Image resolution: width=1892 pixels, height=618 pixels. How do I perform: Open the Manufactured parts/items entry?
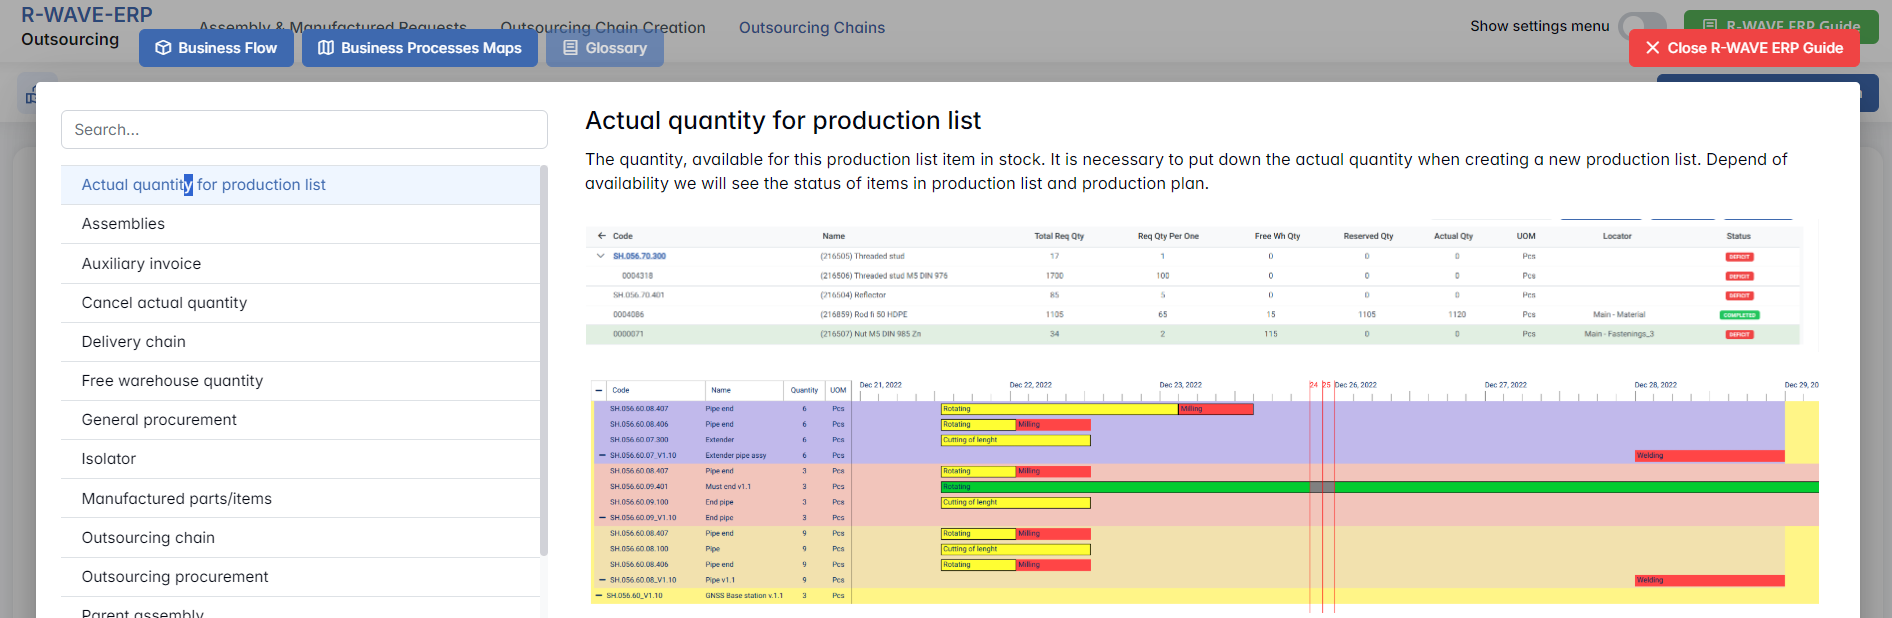click(x=177, y=499)
